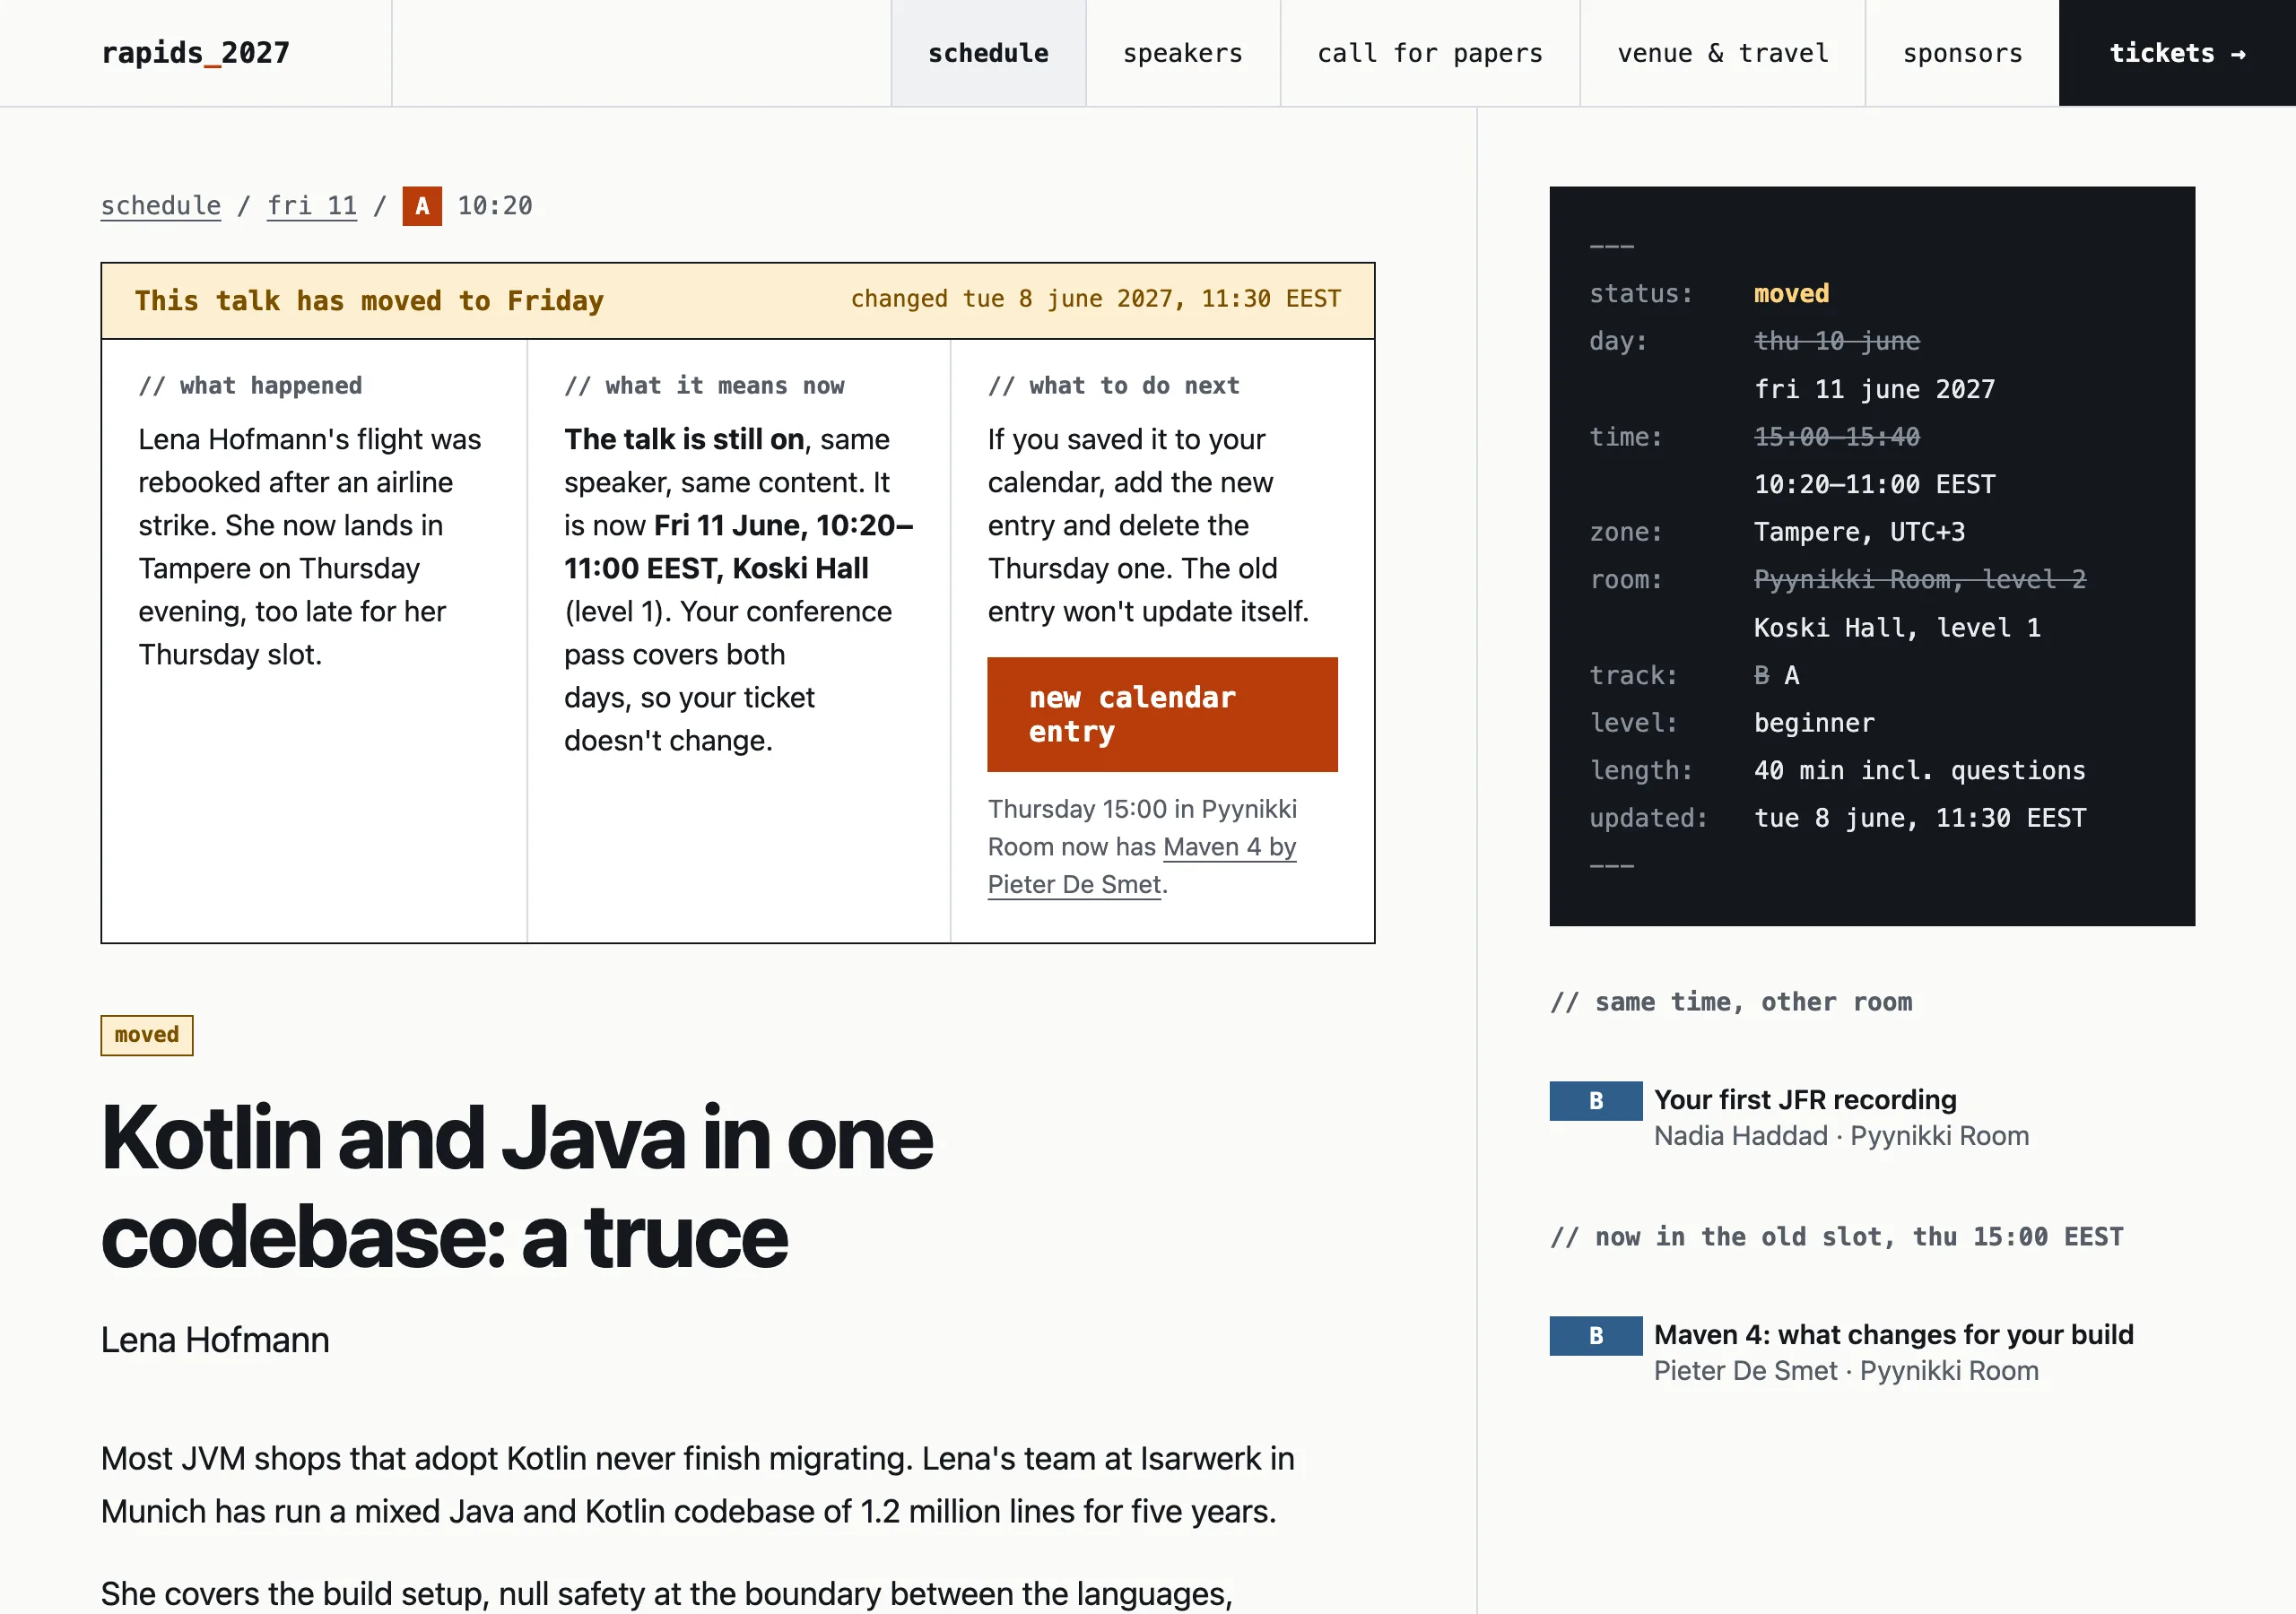Click the // what it means now heading
Image resolution: width=2296 pixels, height=1614 pixels.
click(704, 386)
